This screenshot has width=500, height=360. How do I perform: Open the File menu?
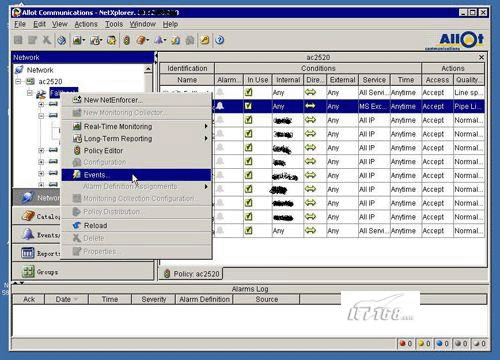[x=20, y=24]
